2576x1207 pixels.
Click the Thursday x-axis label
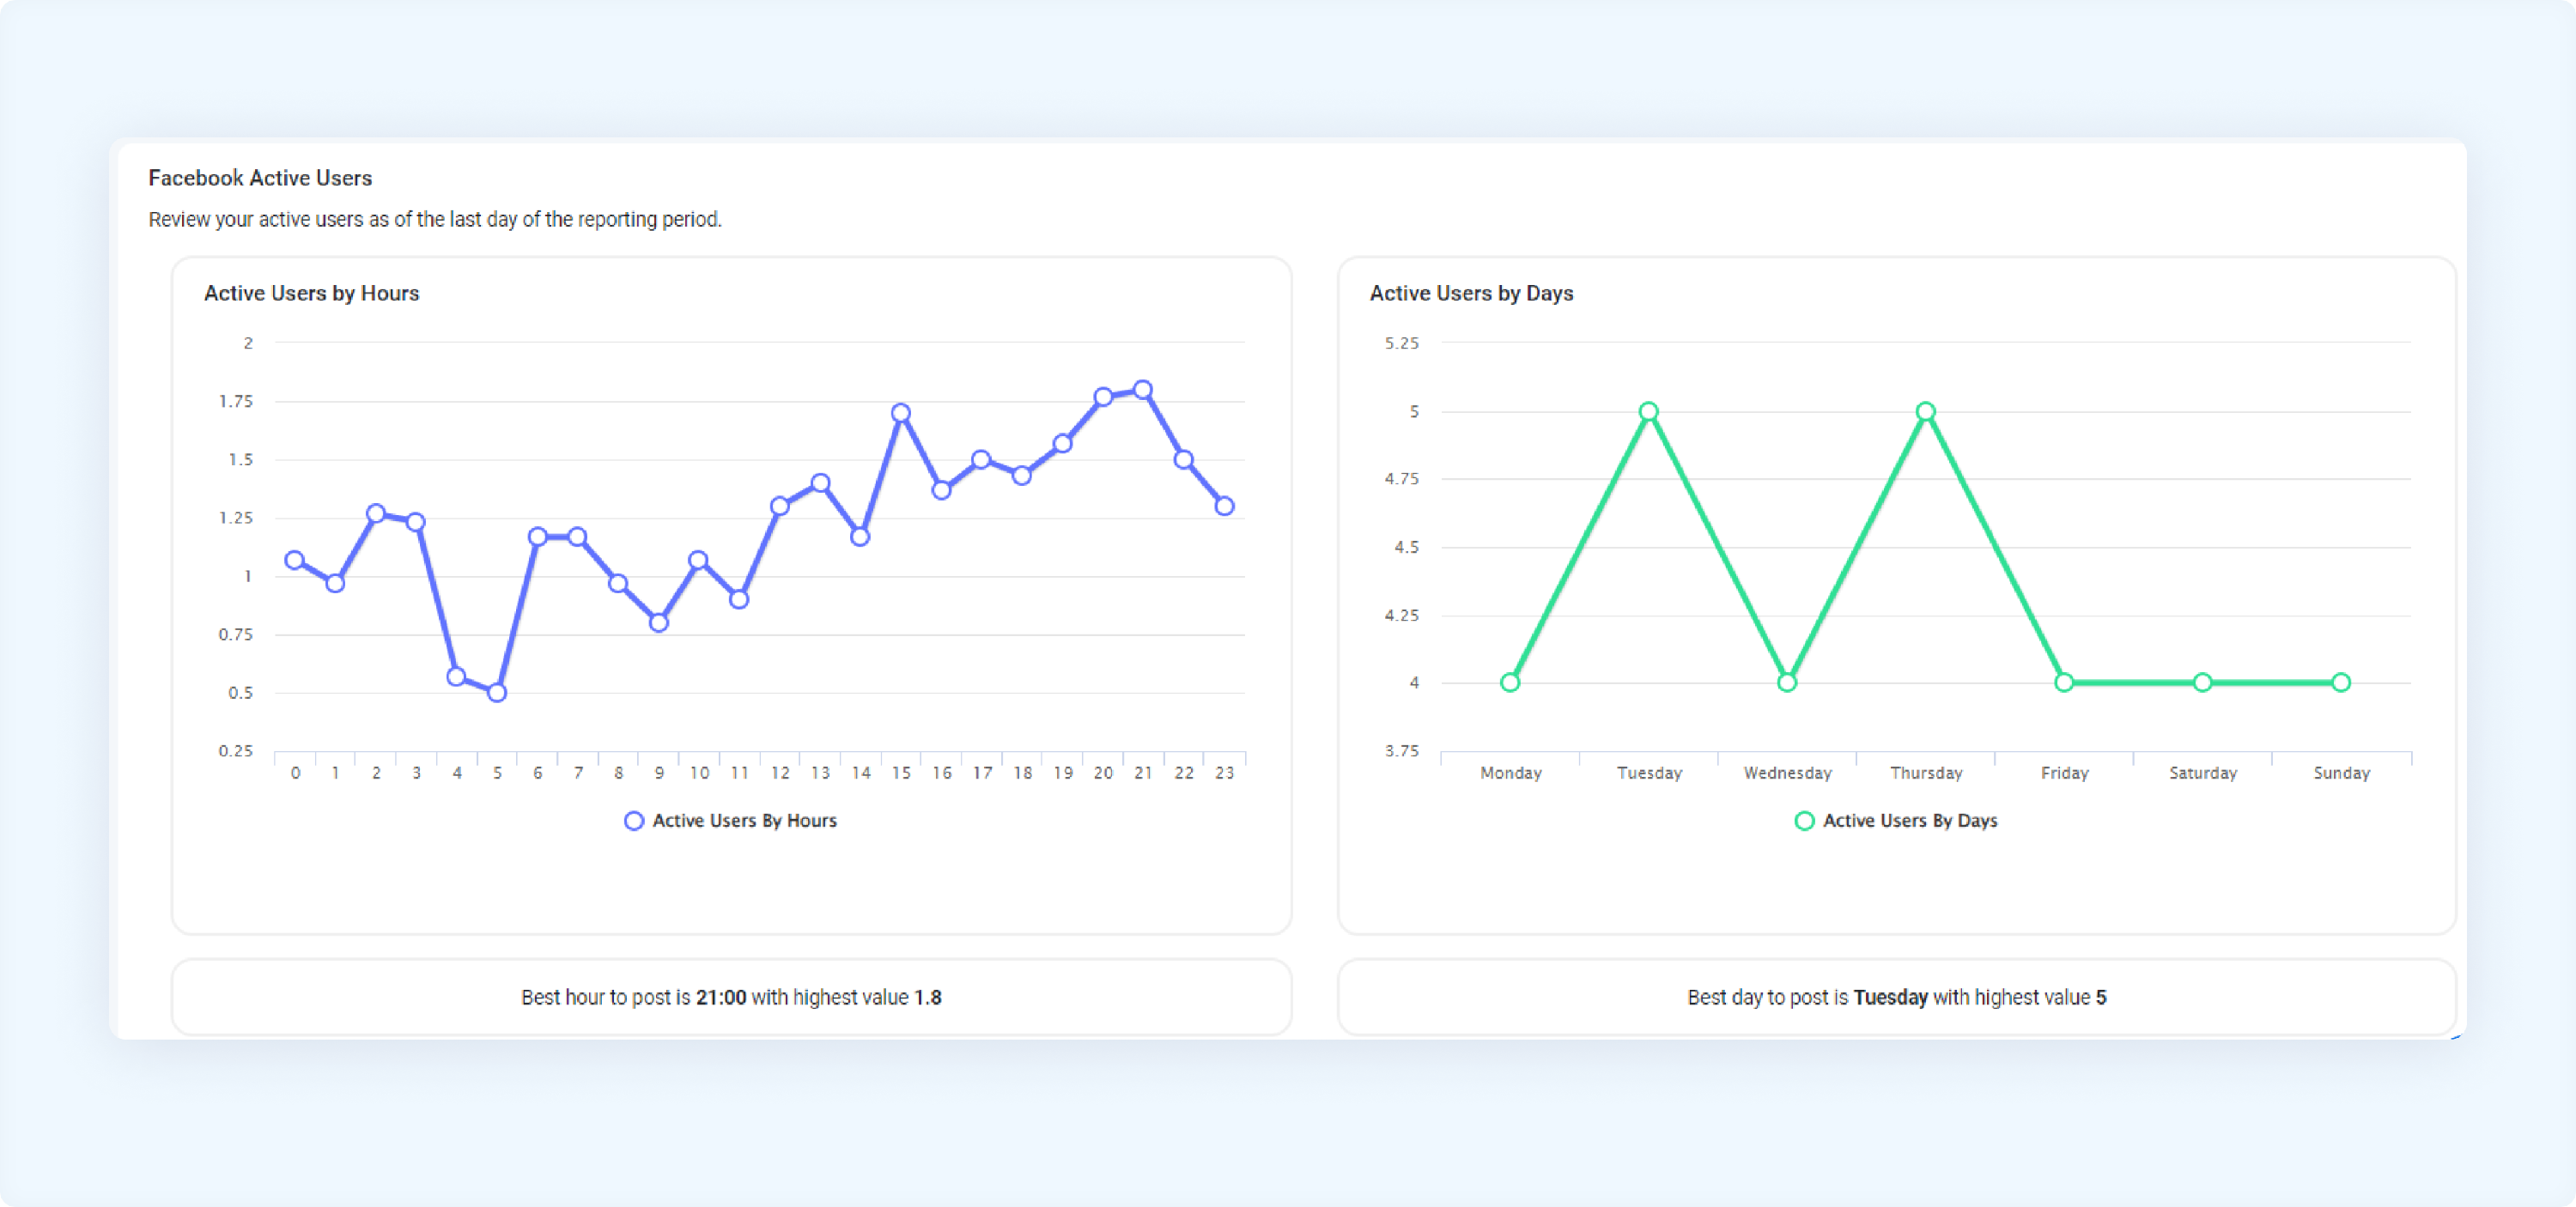pos(1926,773)
